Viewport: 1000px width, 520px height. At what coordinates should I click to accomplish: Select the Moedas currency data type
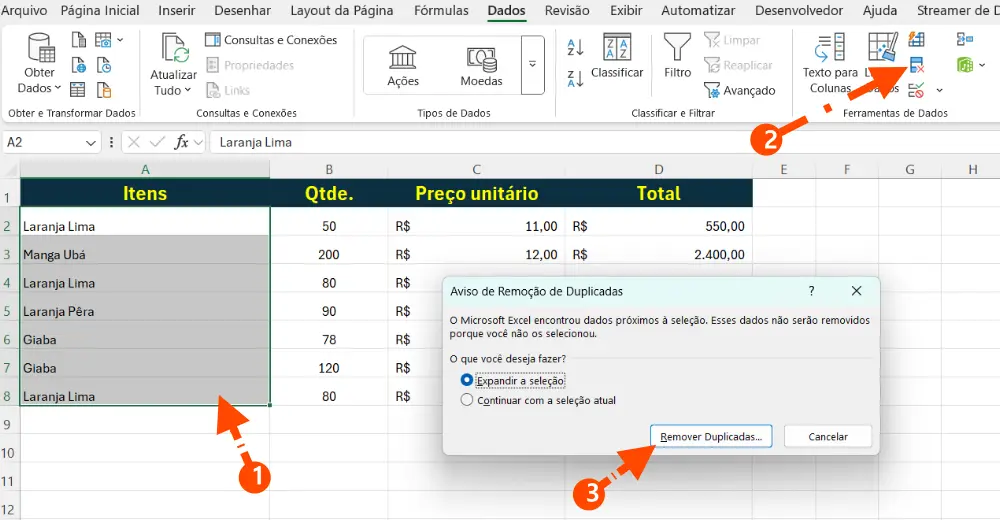482,66
